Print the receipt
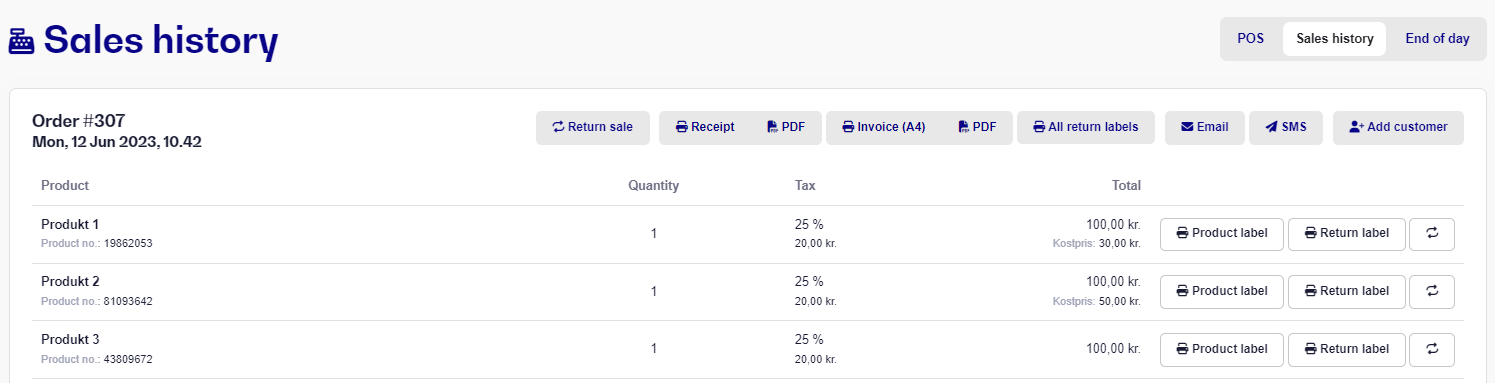The height and width of the screenshot is (383, 1495). click(x=705, y=127)
